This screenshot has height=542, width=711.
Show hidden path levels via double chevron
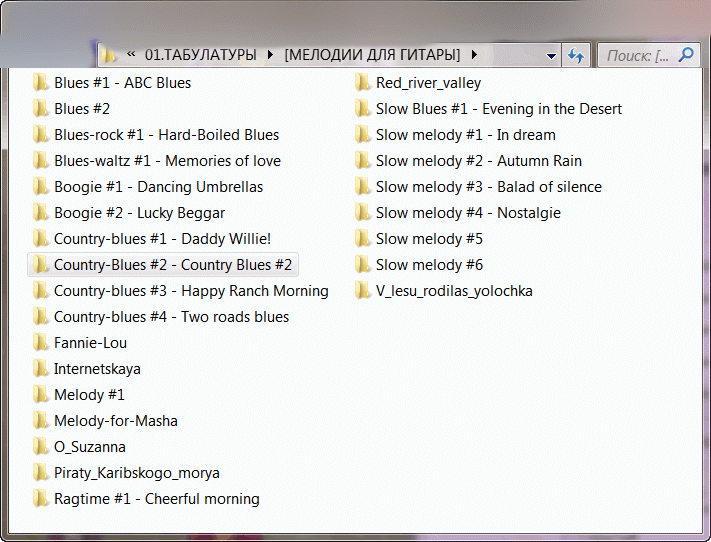[x=131, y=54]
